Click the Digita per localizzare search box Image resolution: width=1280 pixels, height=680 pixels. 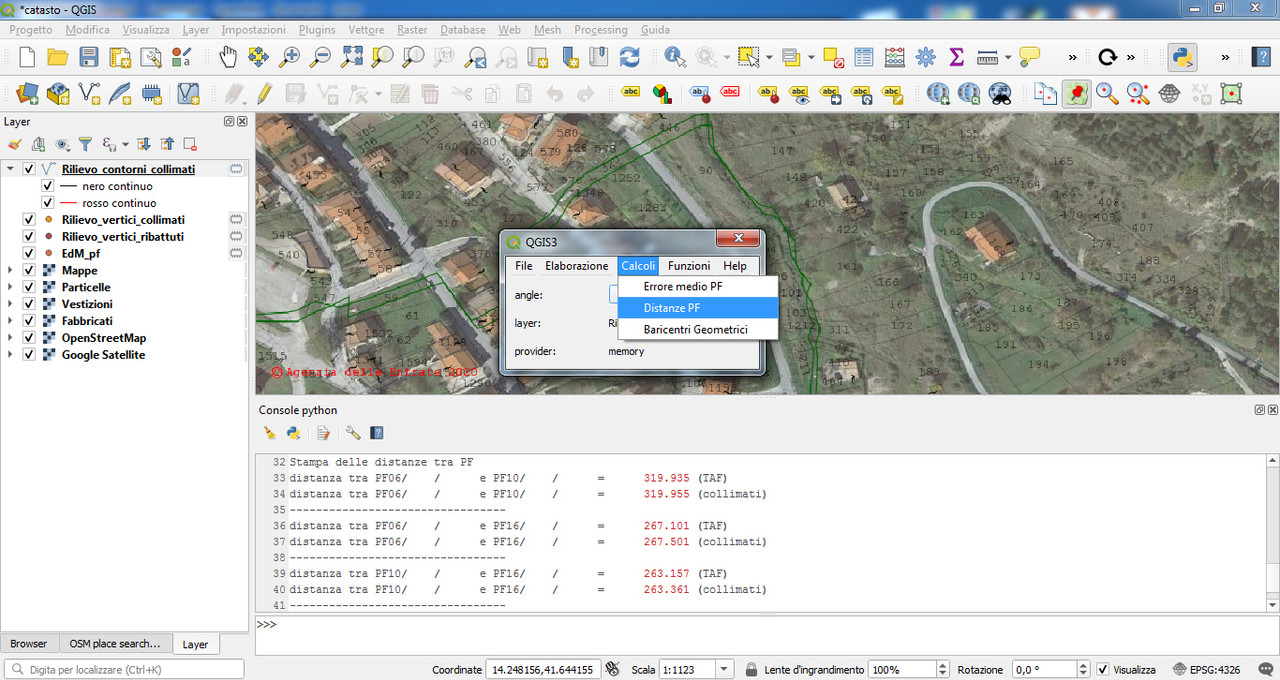124,669
